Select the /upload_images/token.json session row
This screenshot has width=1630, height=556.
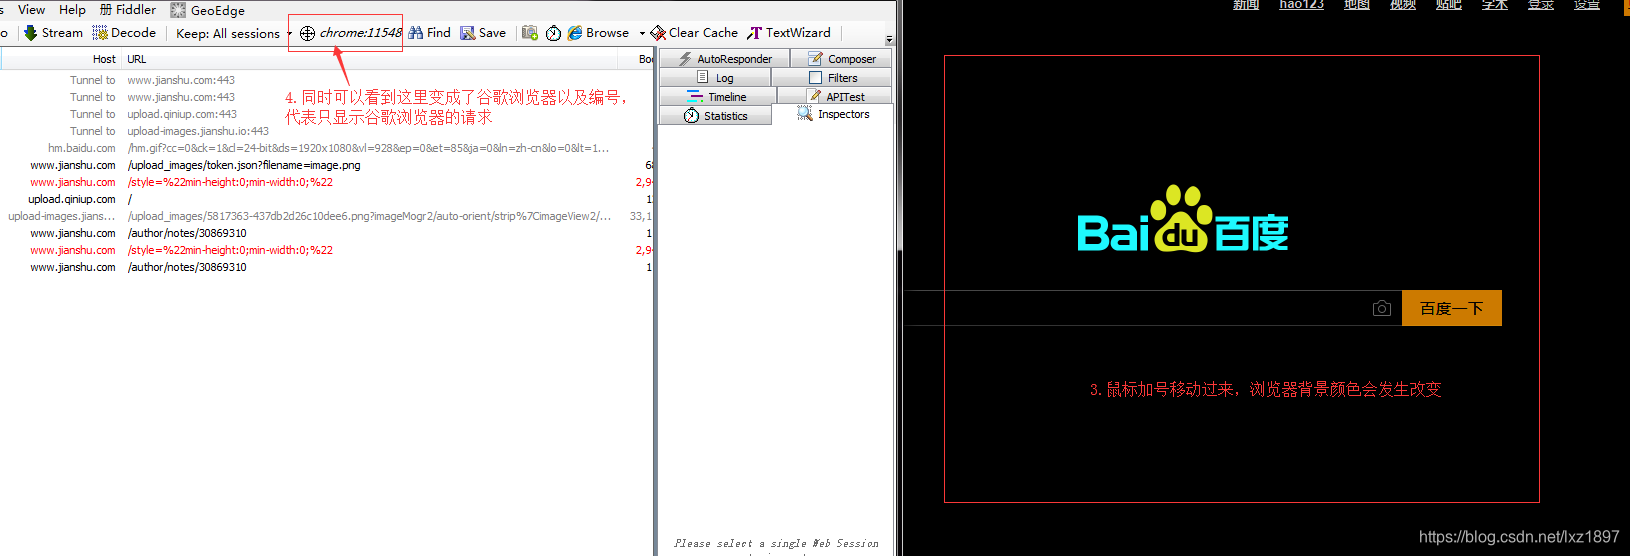(325, 165)
